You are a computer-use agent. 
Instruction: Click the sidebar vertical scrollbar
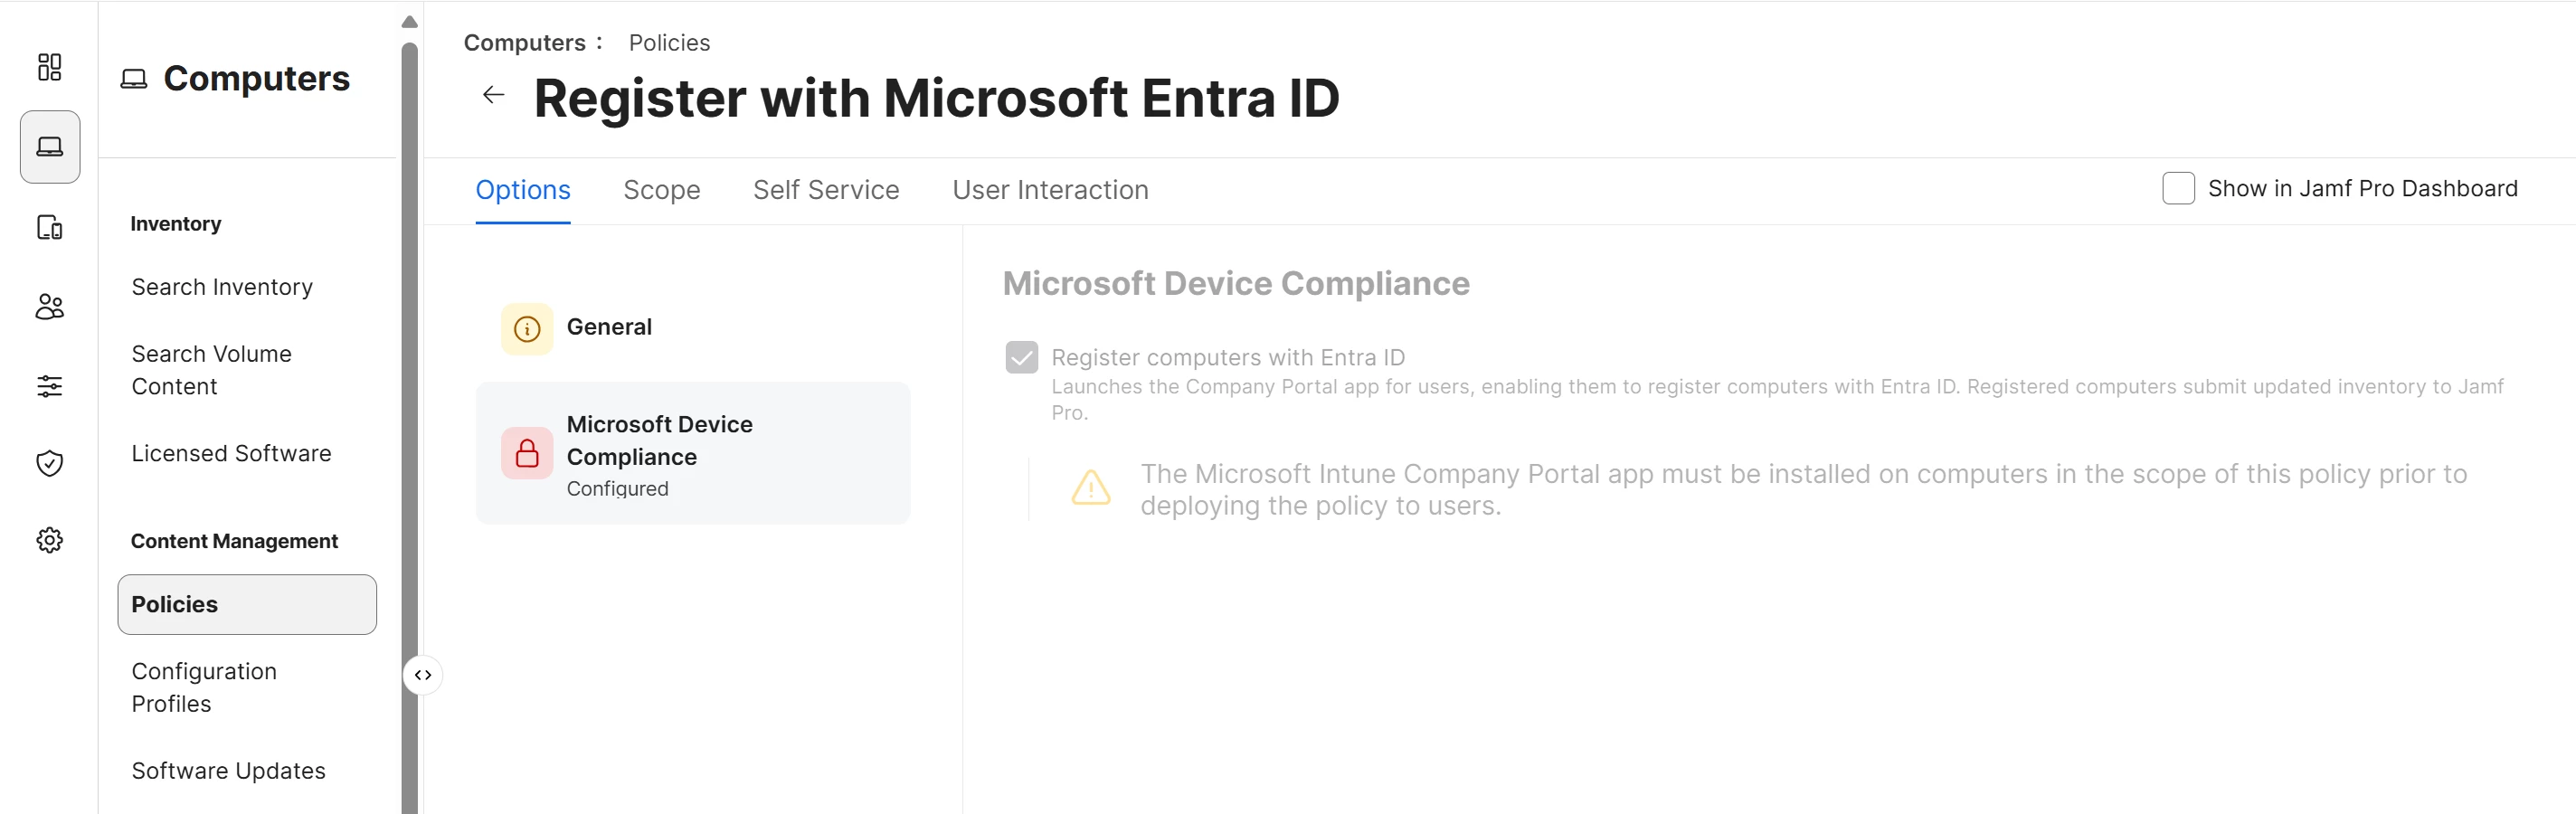pyautogui.click(x=410, y=428)
